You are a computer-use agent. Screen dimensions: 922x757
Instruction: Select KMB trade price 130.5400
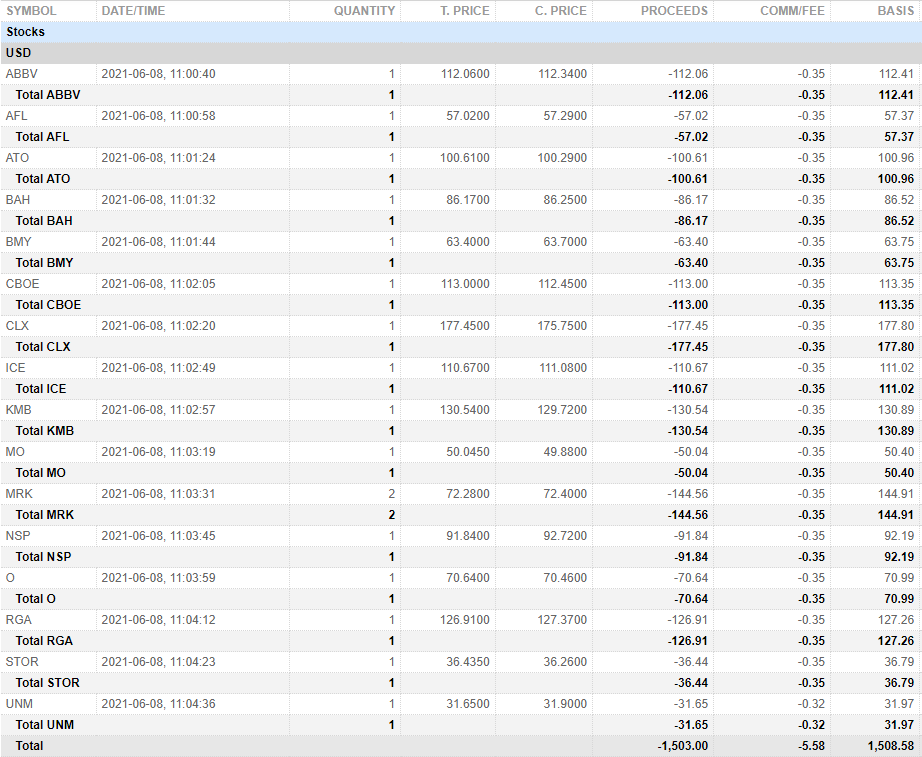click(x=465, y=410)
